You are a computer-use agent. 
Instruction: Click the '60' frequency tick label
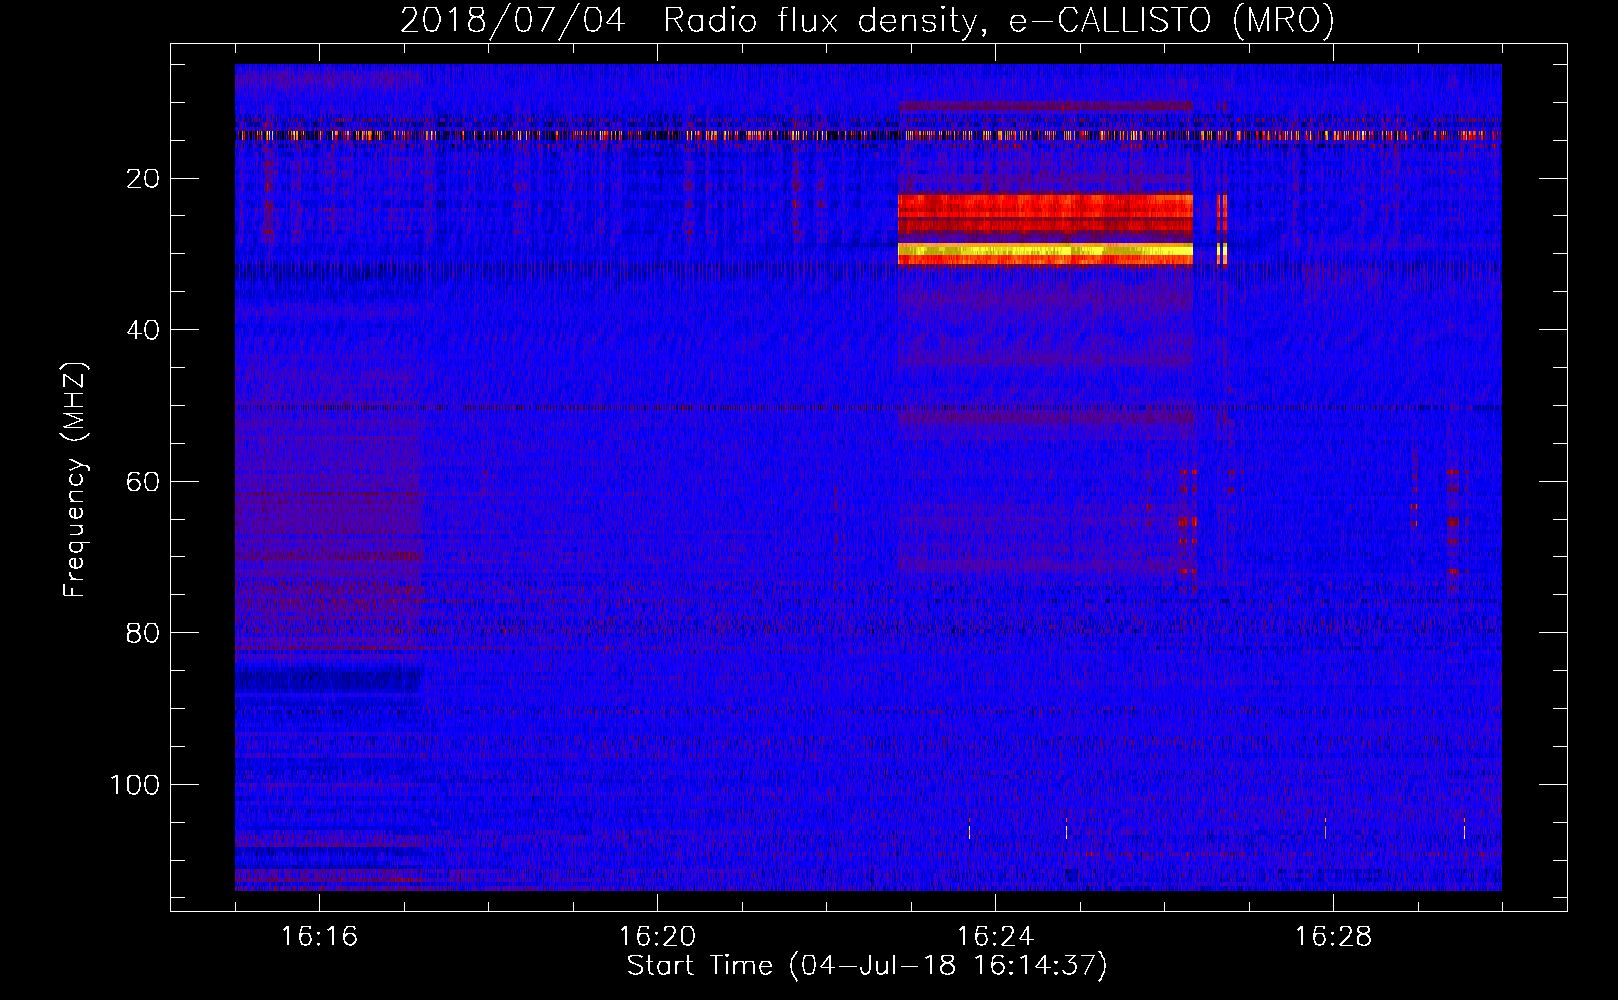(144, 482)
